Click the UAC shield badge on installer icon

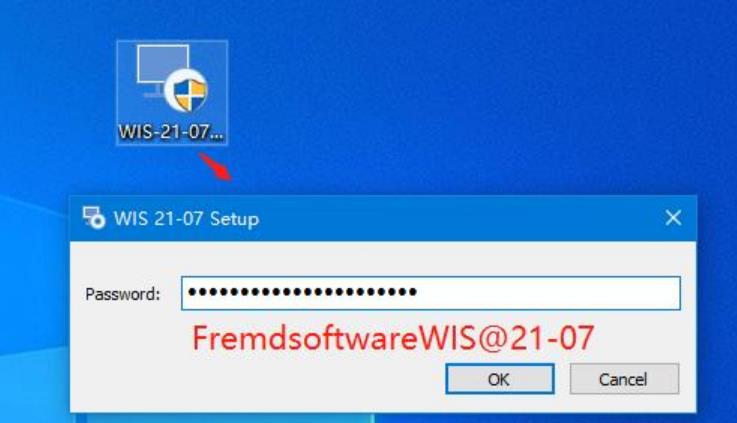188,90
